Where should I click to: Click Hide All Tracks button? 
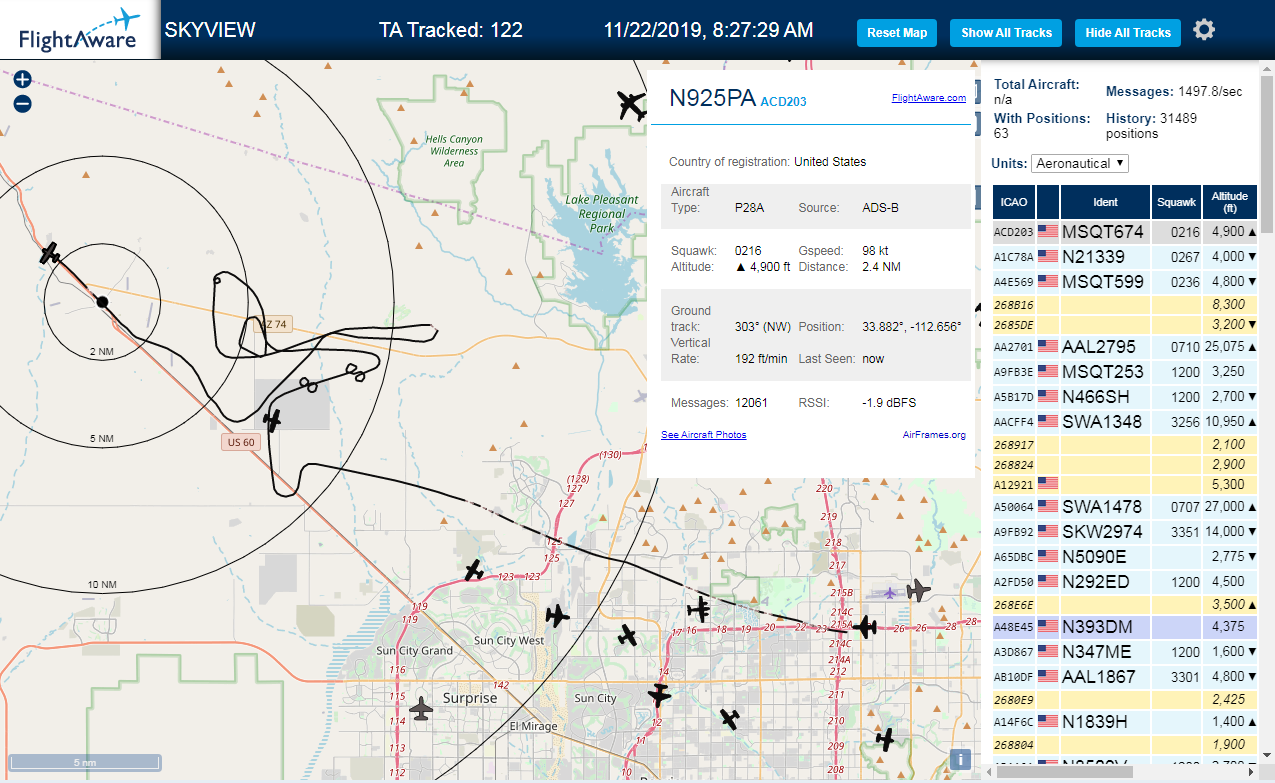(1128, 33)
